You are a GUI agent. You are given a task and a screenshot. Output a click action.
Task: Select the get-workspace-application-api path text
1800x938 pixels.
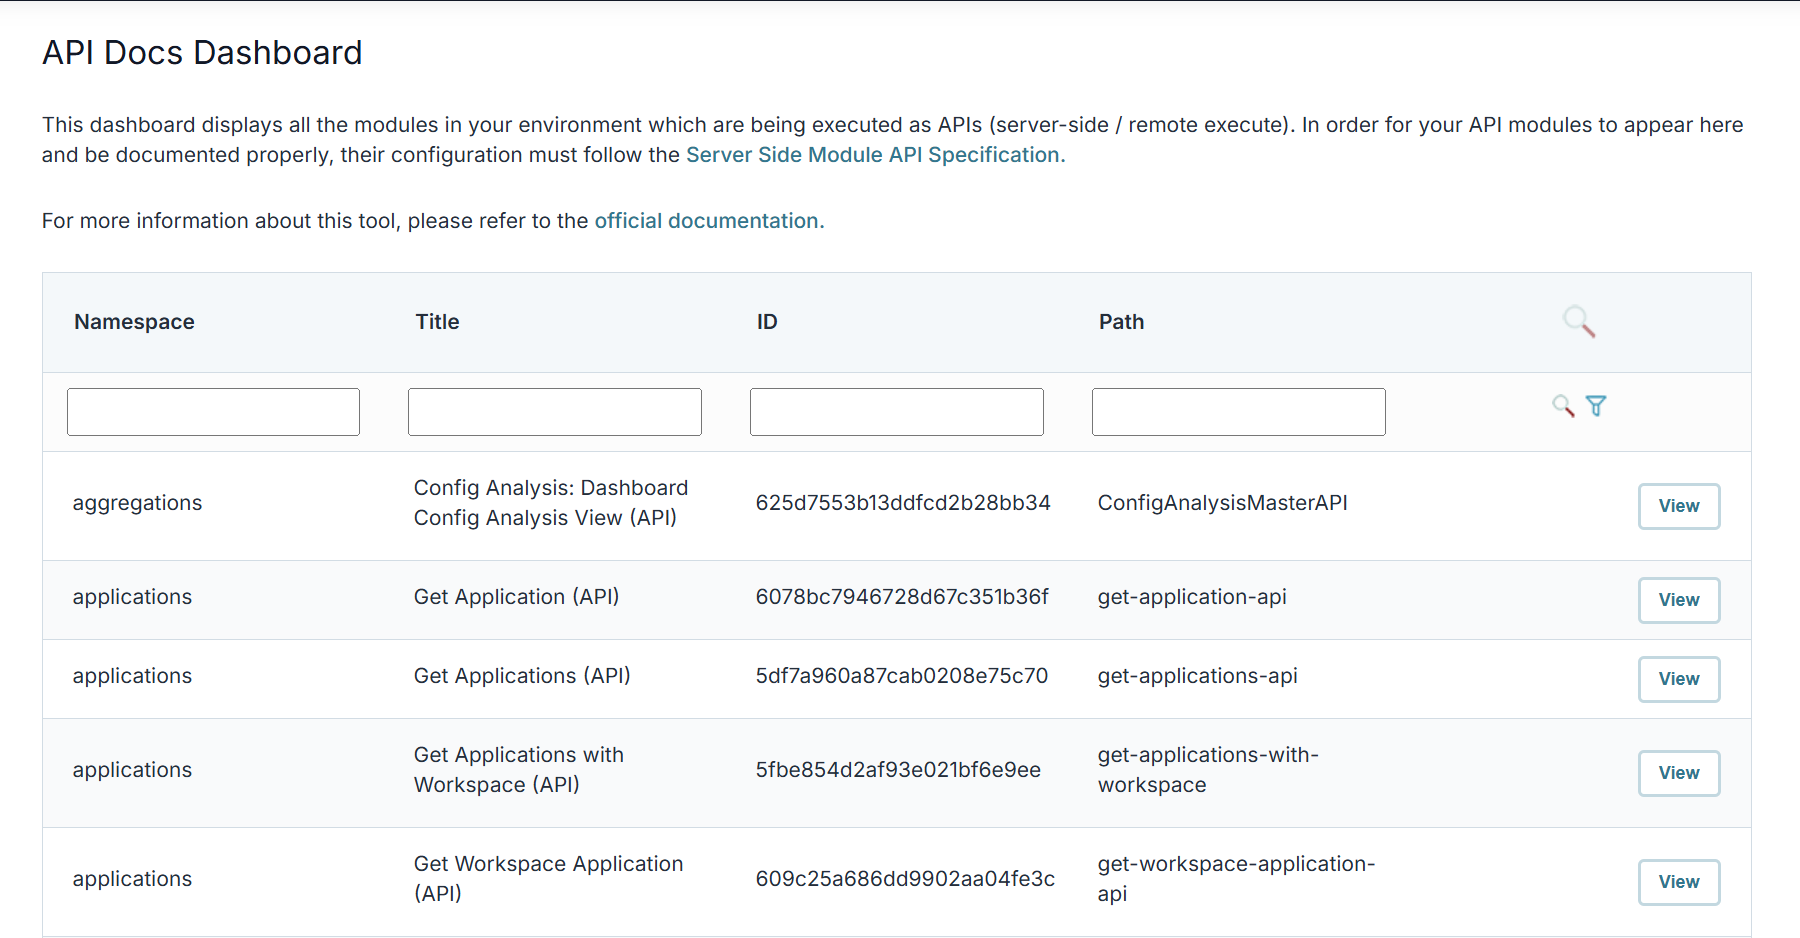point(1236,879)
